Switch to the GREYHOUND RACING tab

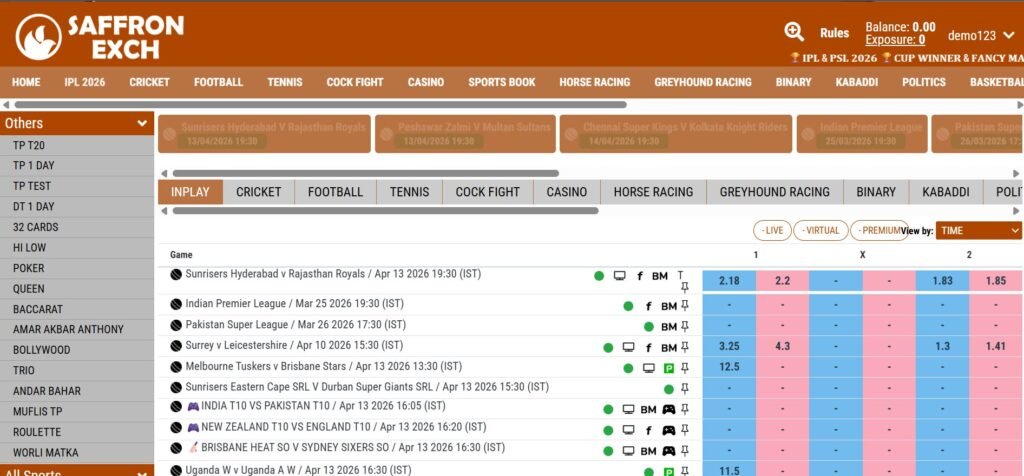775,192
